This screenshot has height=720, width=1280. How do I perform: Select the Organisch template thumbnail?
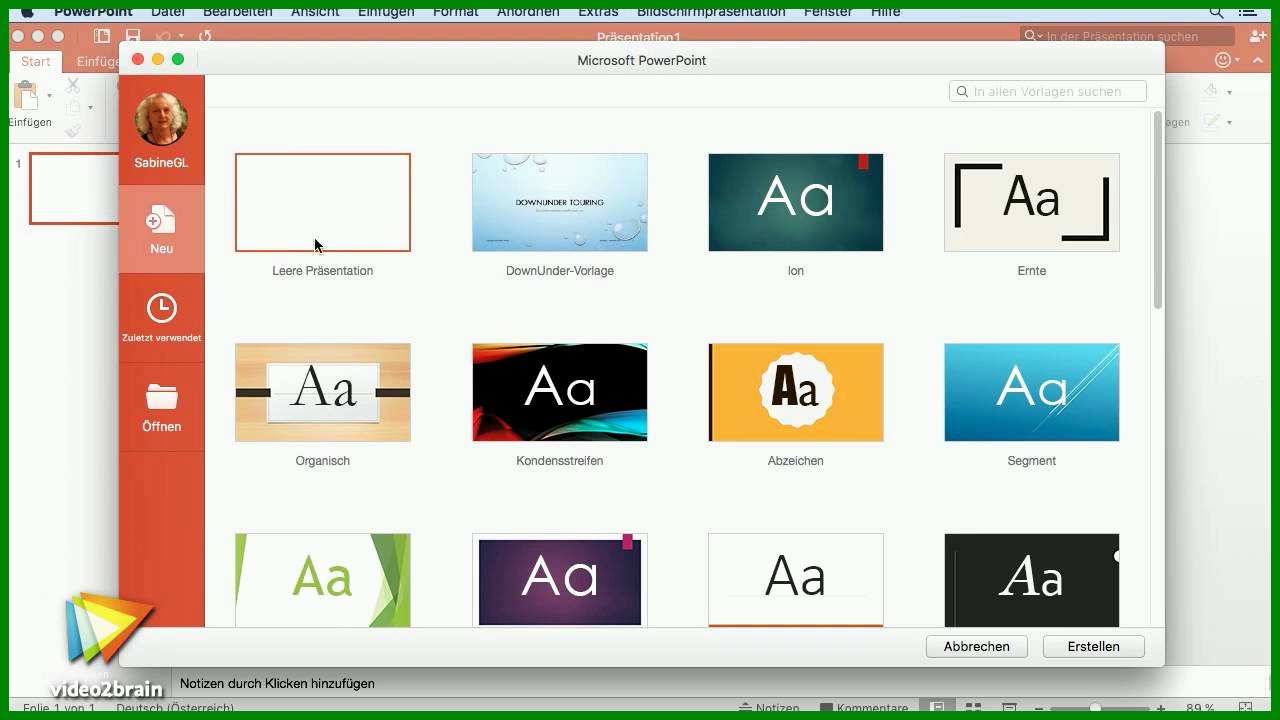tap(323, 392)
